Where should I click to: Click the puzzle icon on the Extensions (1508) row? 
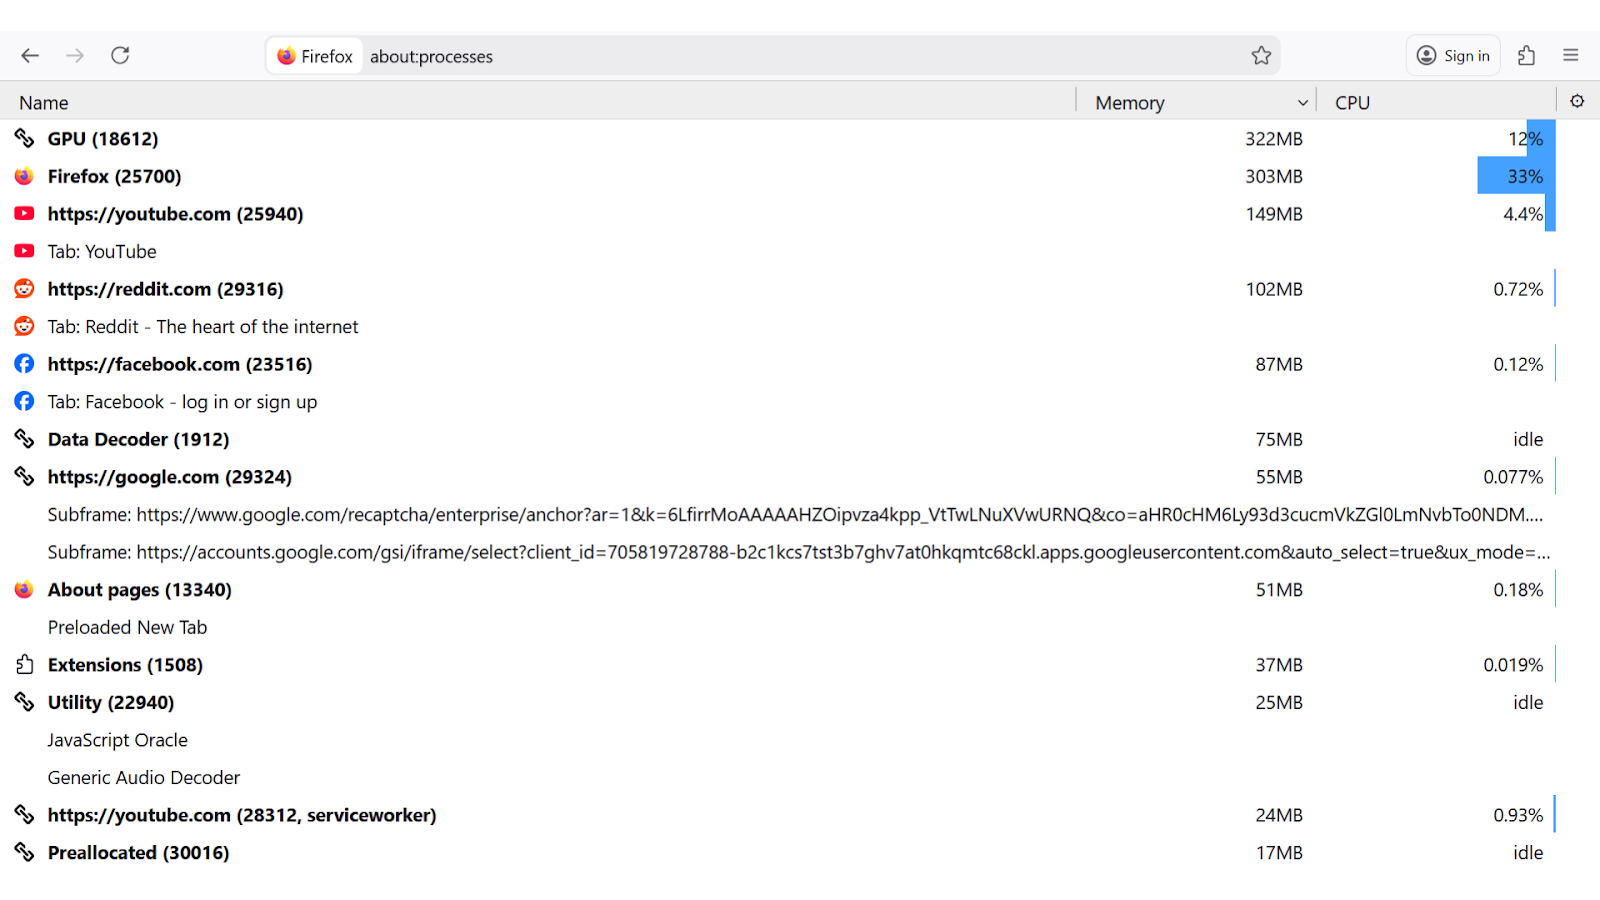pos(24,665)
